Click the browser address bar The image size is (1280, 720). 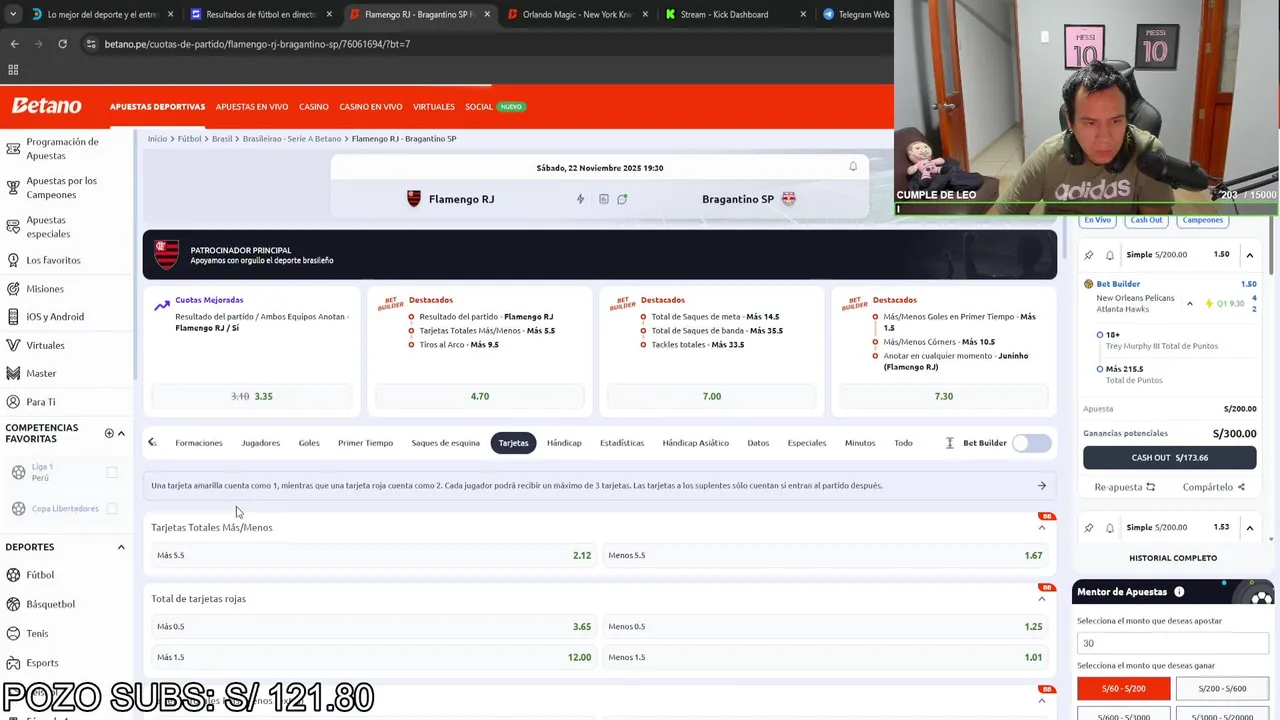coord(480,44)
